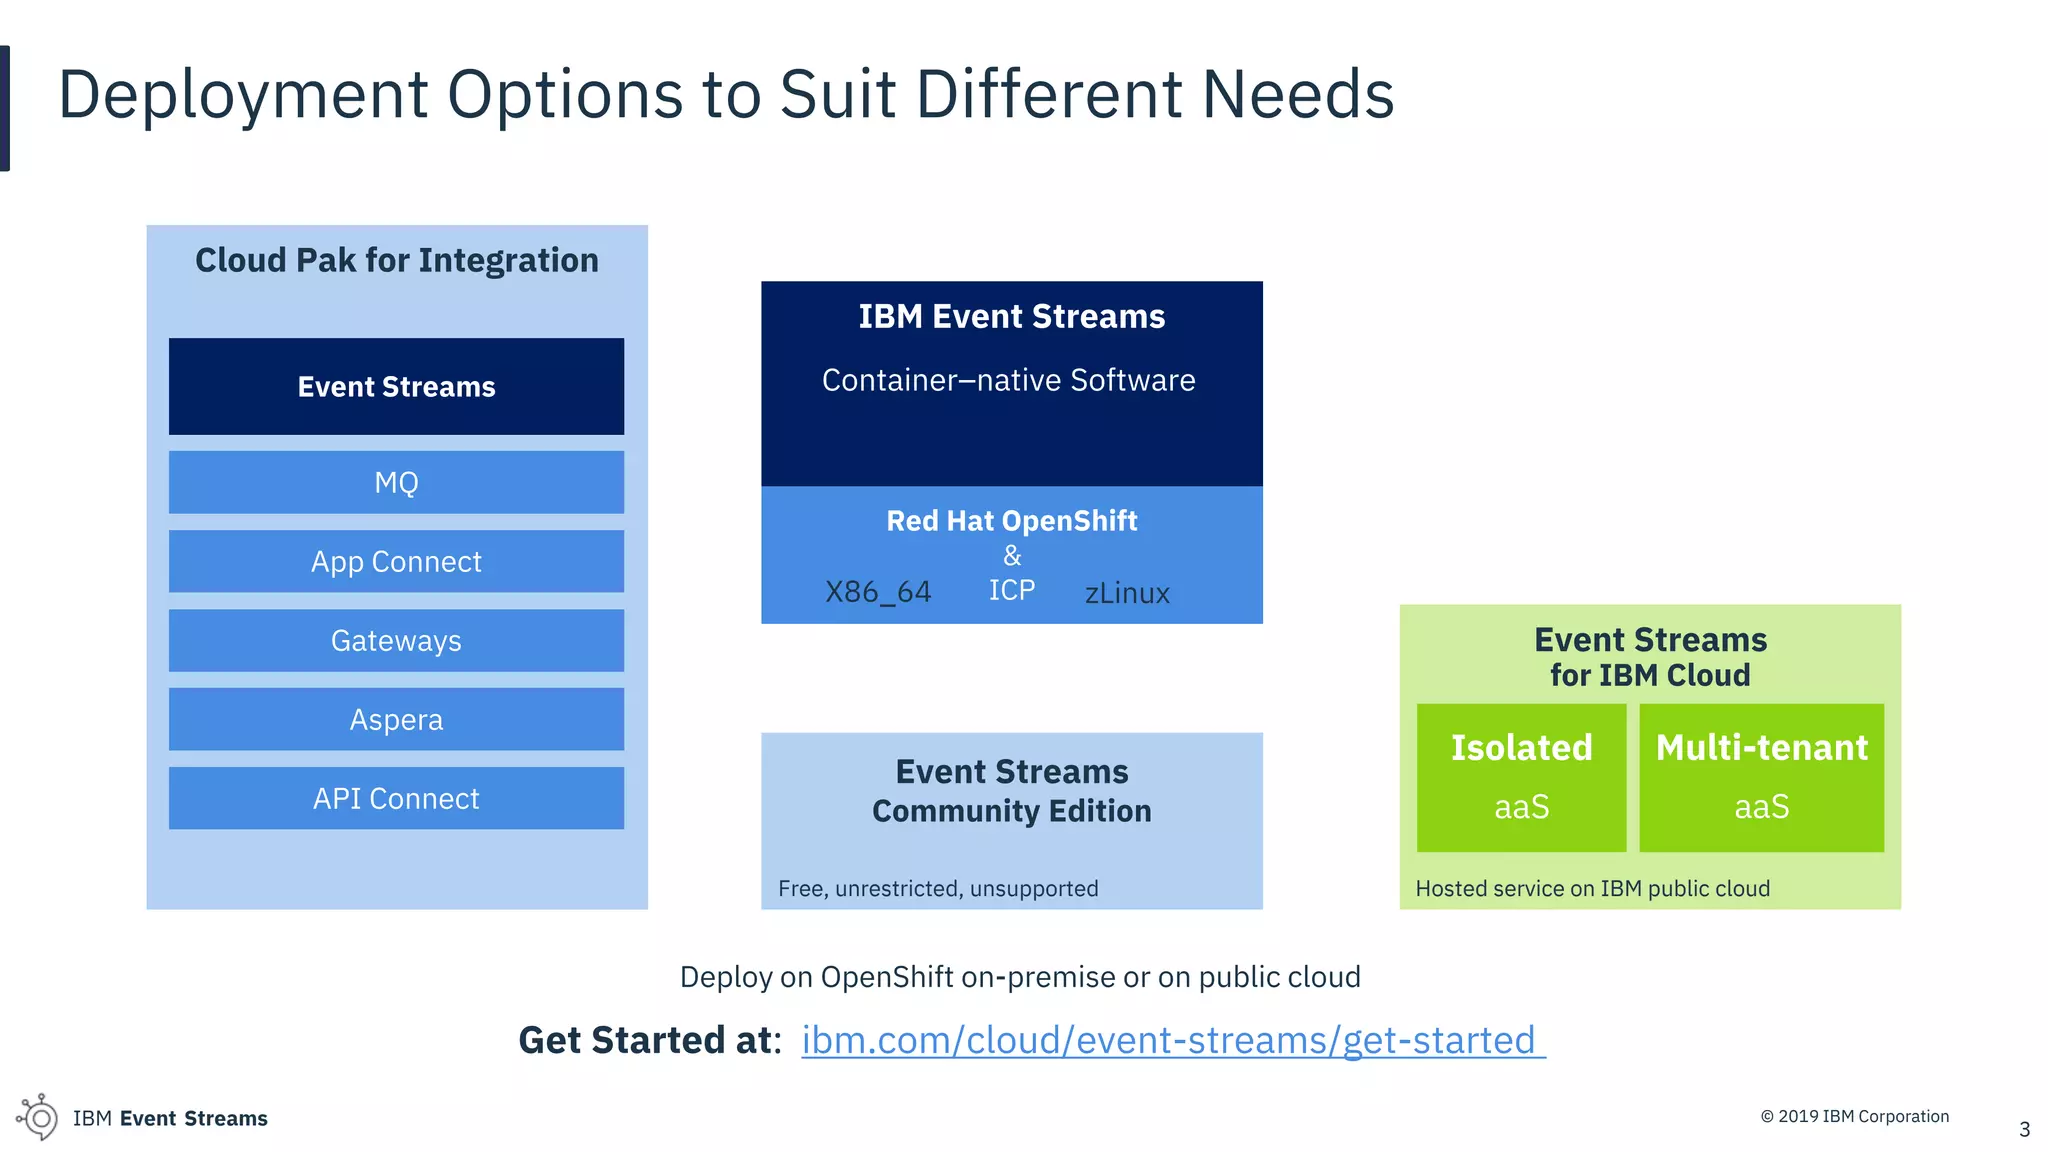
Task: Click the zLinux platform text
Action: (x=1127, y=593)
